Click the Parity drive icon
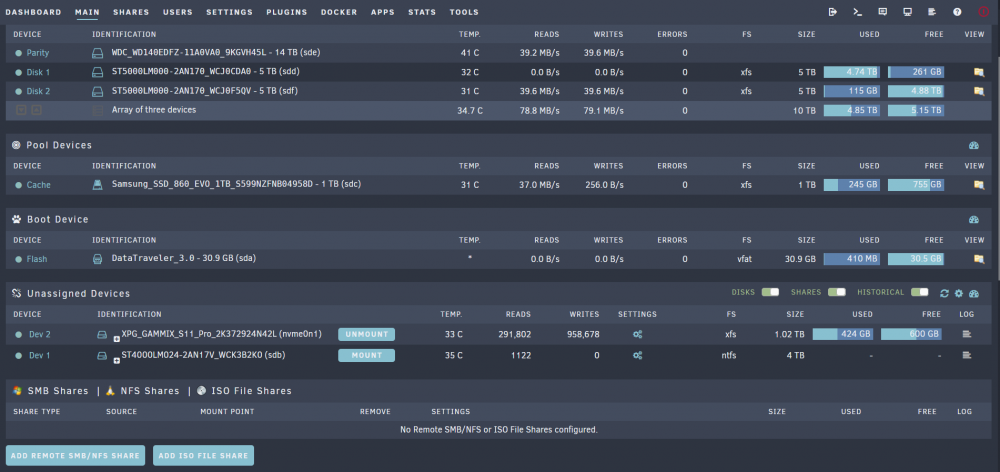Viewport: 1000px width, 472px height. pos(98,53)
